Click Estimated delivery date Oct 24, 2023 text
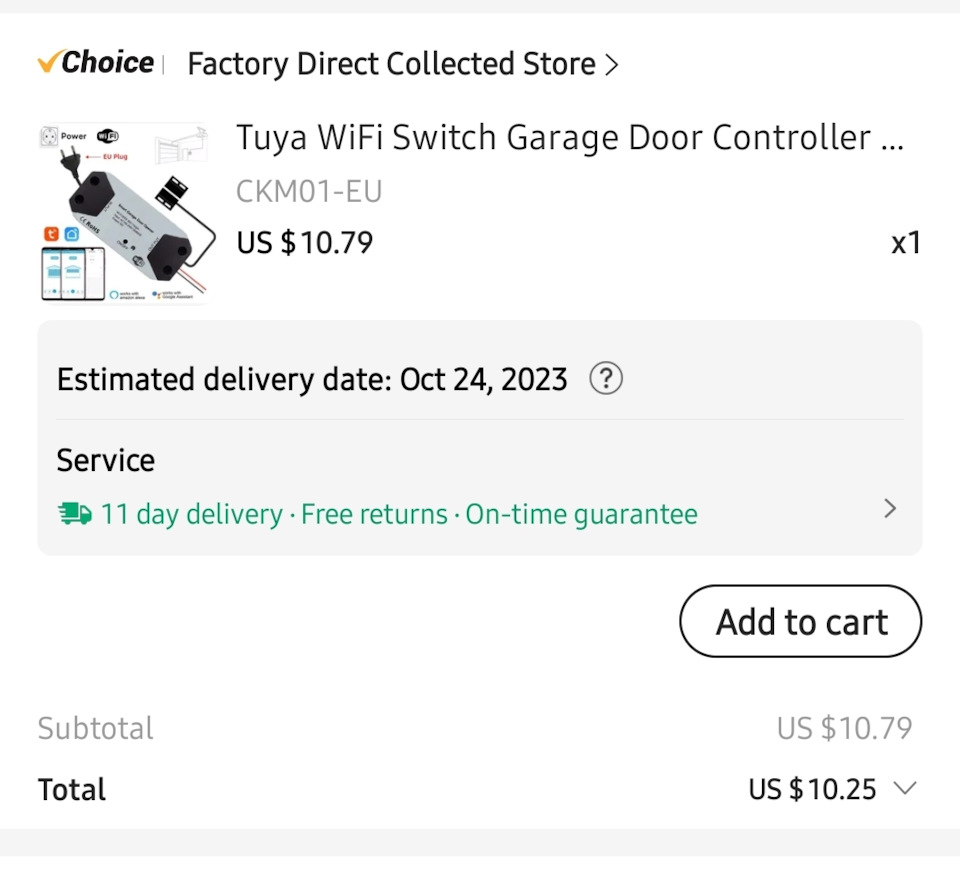 (x=312, y=380)
